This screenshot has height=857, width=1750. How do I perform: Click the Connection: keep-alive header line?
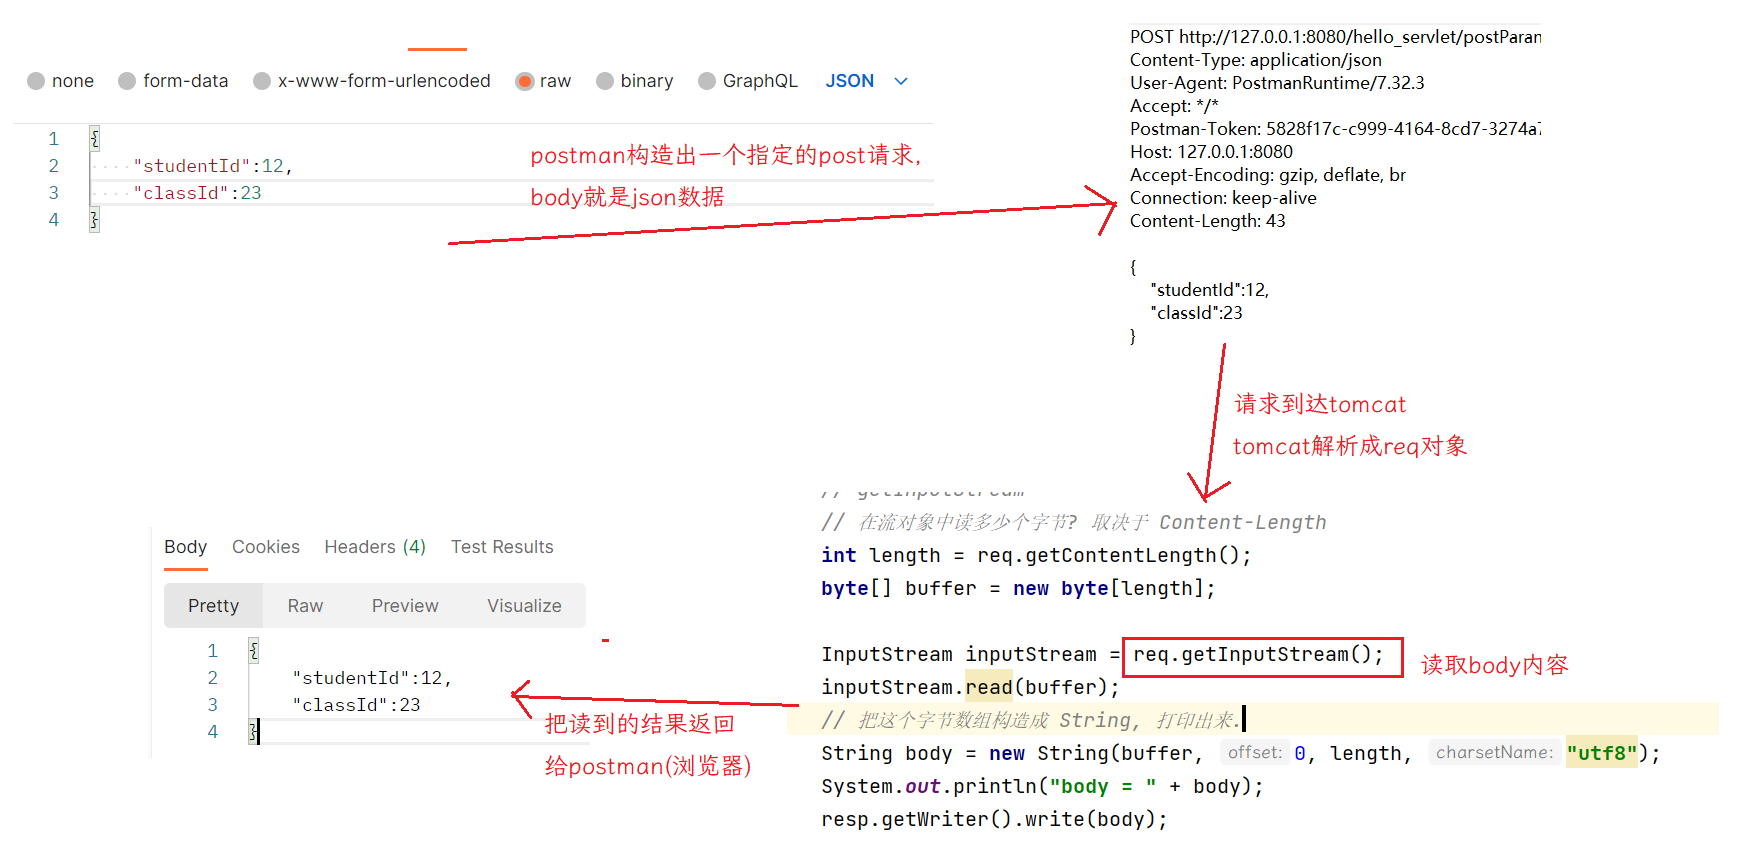[x=1223, y=198]
